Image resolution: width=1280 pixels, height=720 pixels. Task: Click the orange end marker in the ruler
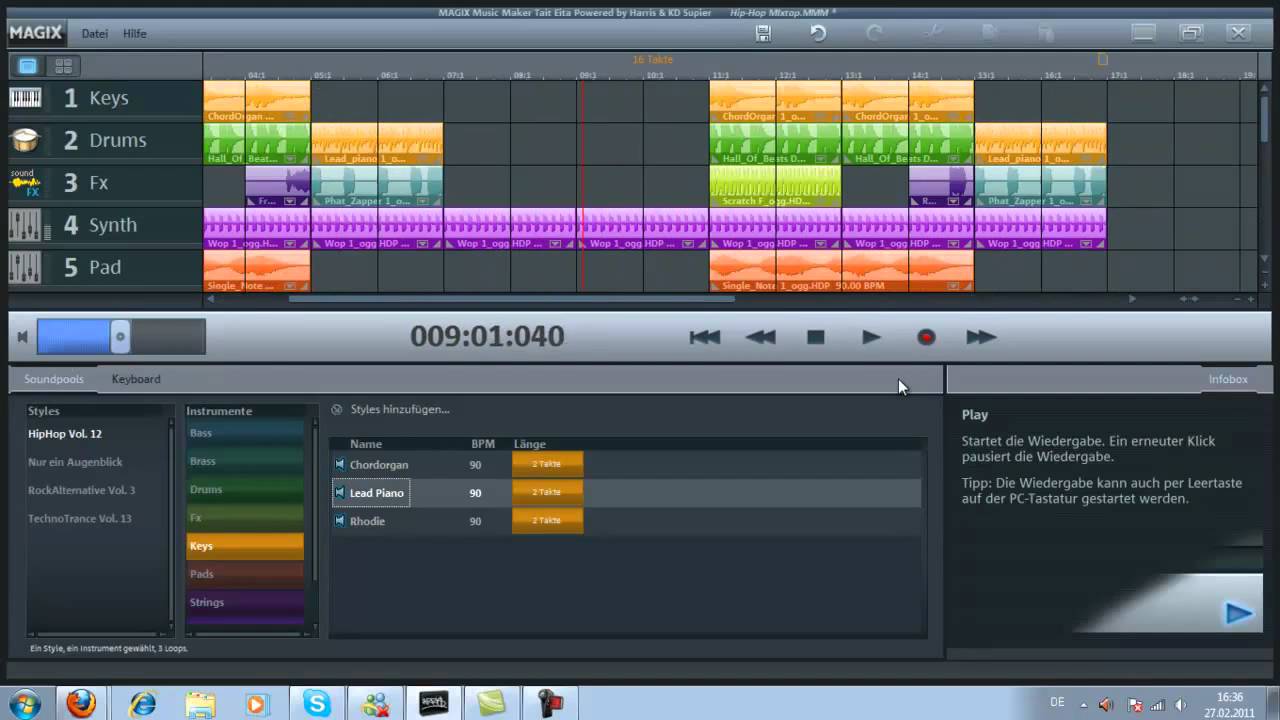coord(1103,60)
